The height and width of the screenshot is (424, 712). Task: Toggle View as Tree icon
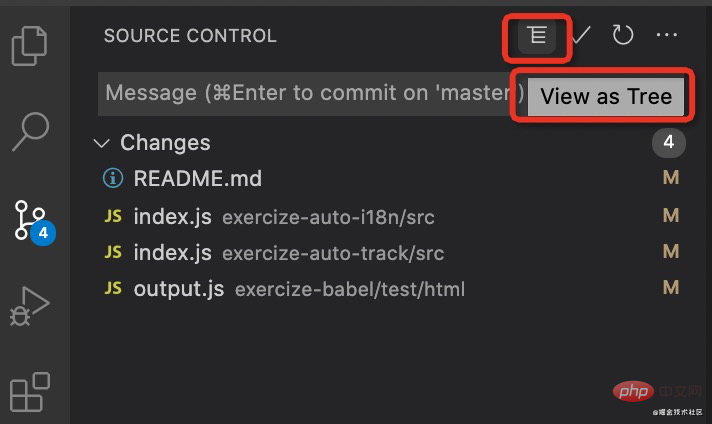[x=538, y=36]
